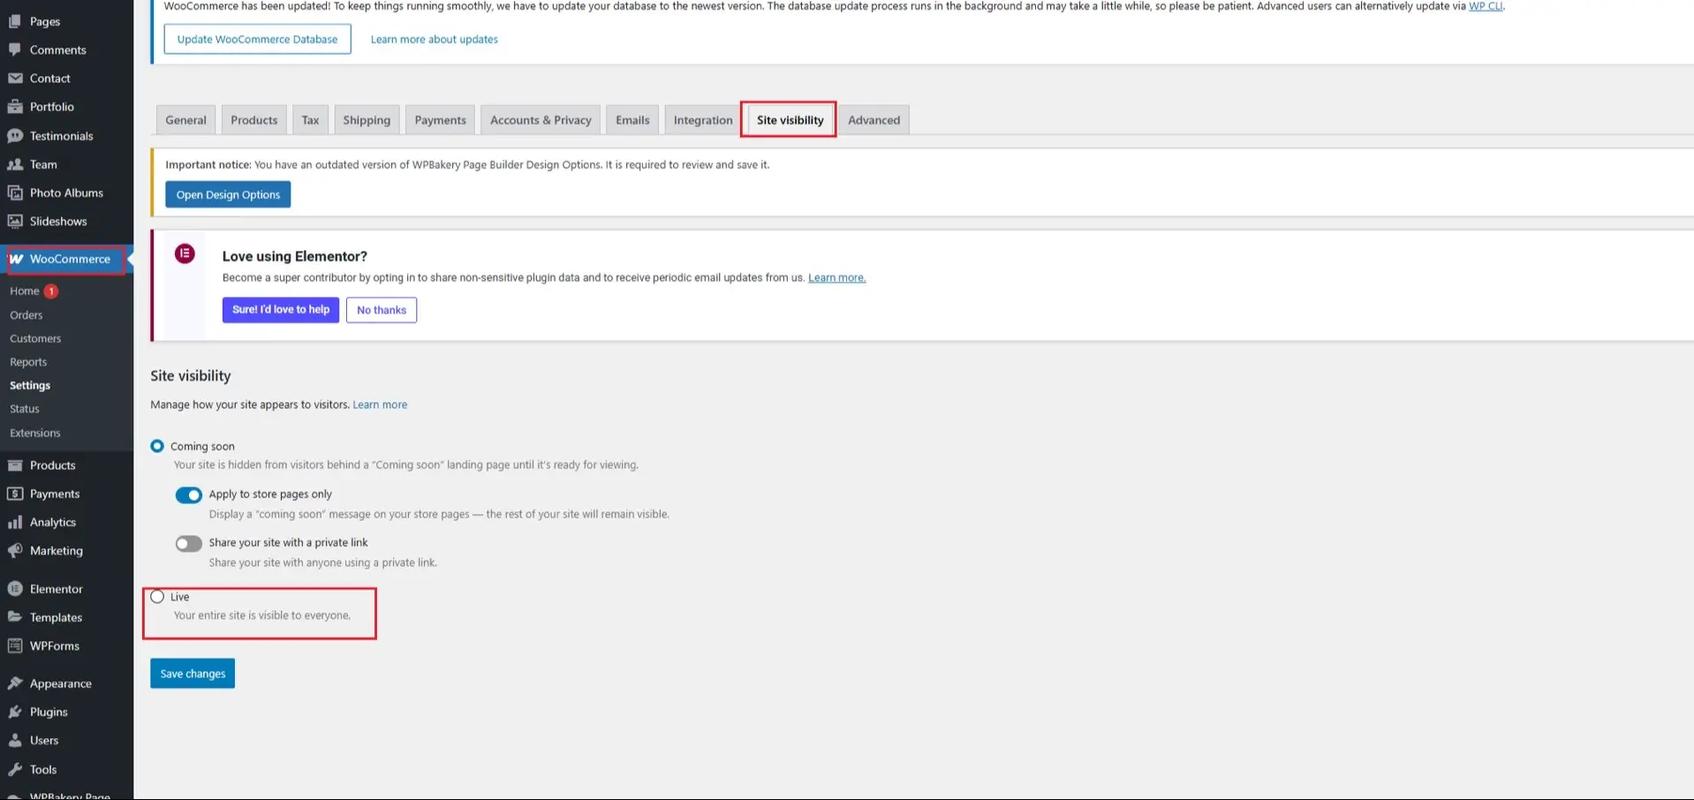Click the Marketing megaphone icon
Screen dimensions: 1694x800
click(15, 551)
